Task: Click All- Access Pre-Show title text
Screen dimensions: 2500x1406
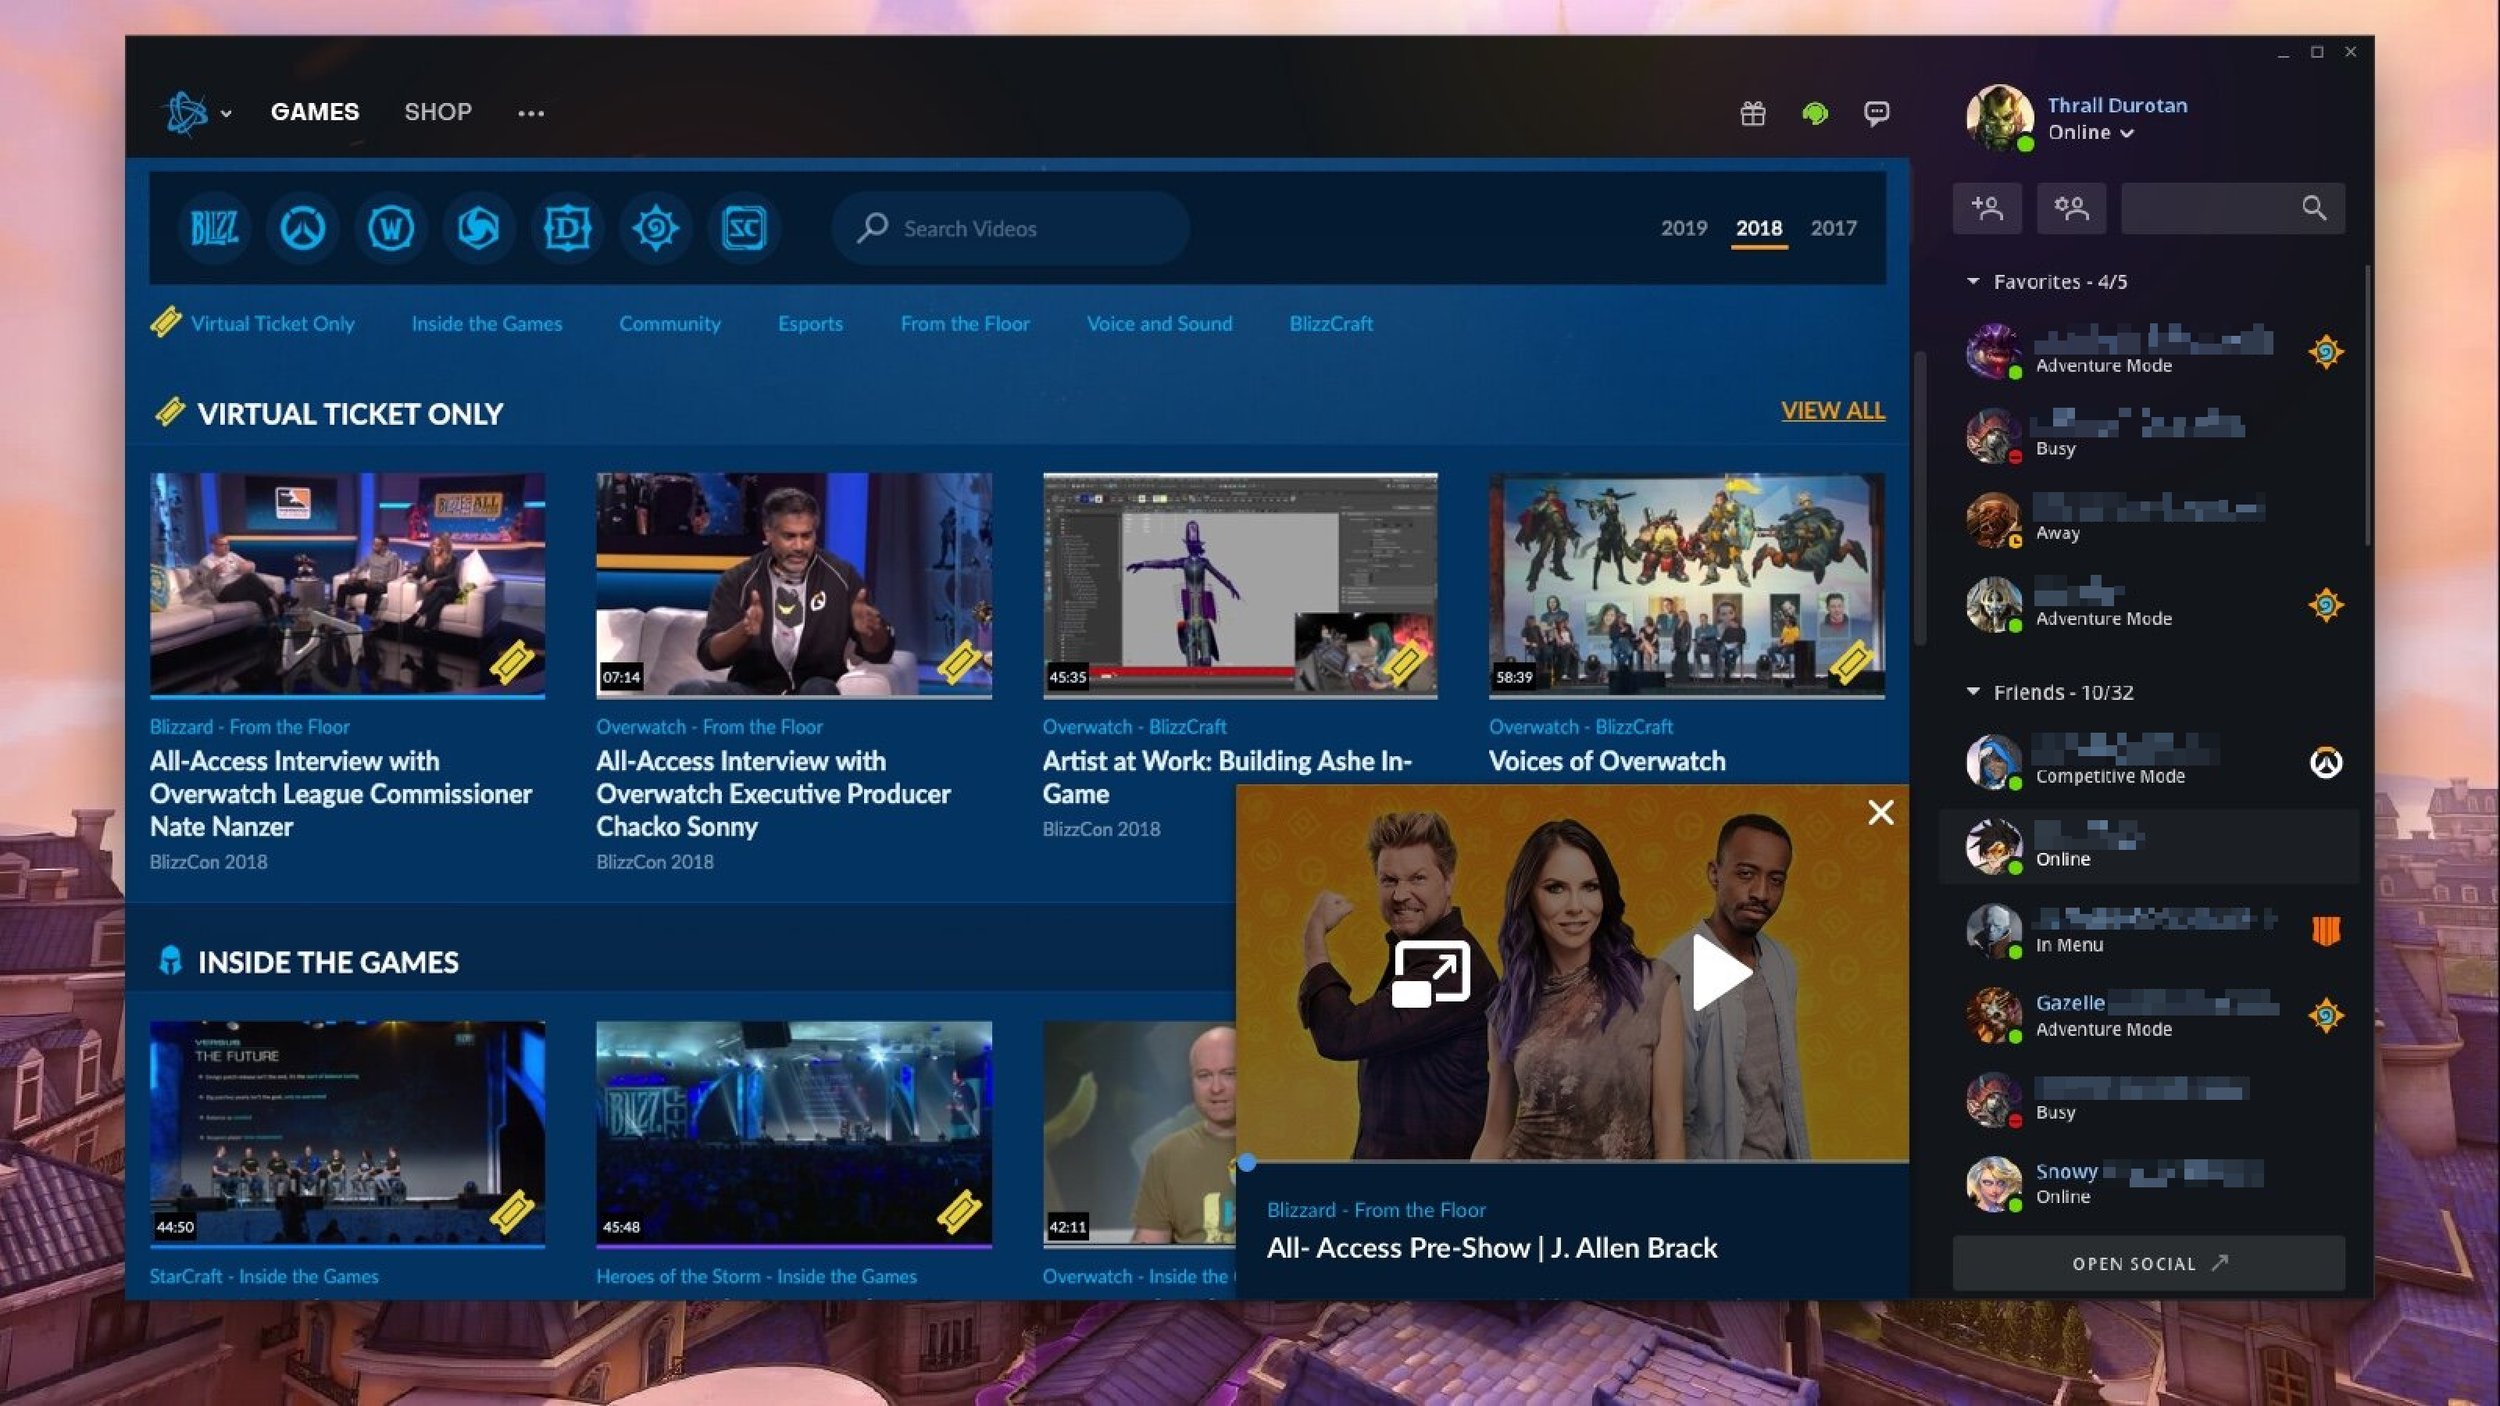Action: point(1492,1248)
